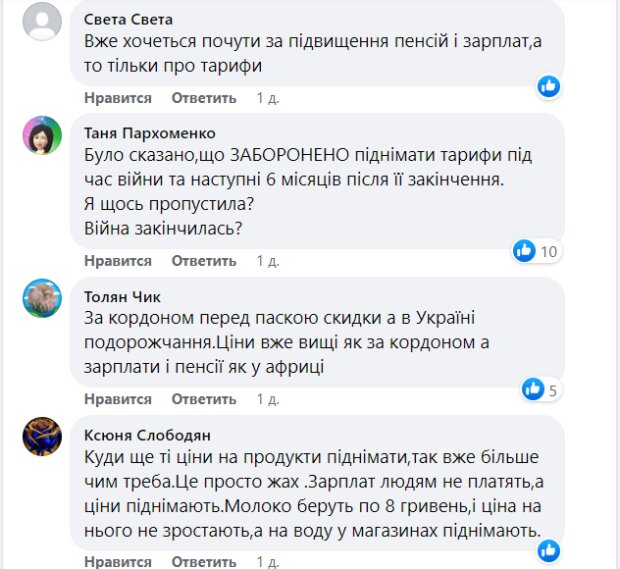Click 'Нравится' under Света Света's comment
Image resolution: width=620 pixels, height=569 pixels.
point(118,98)
